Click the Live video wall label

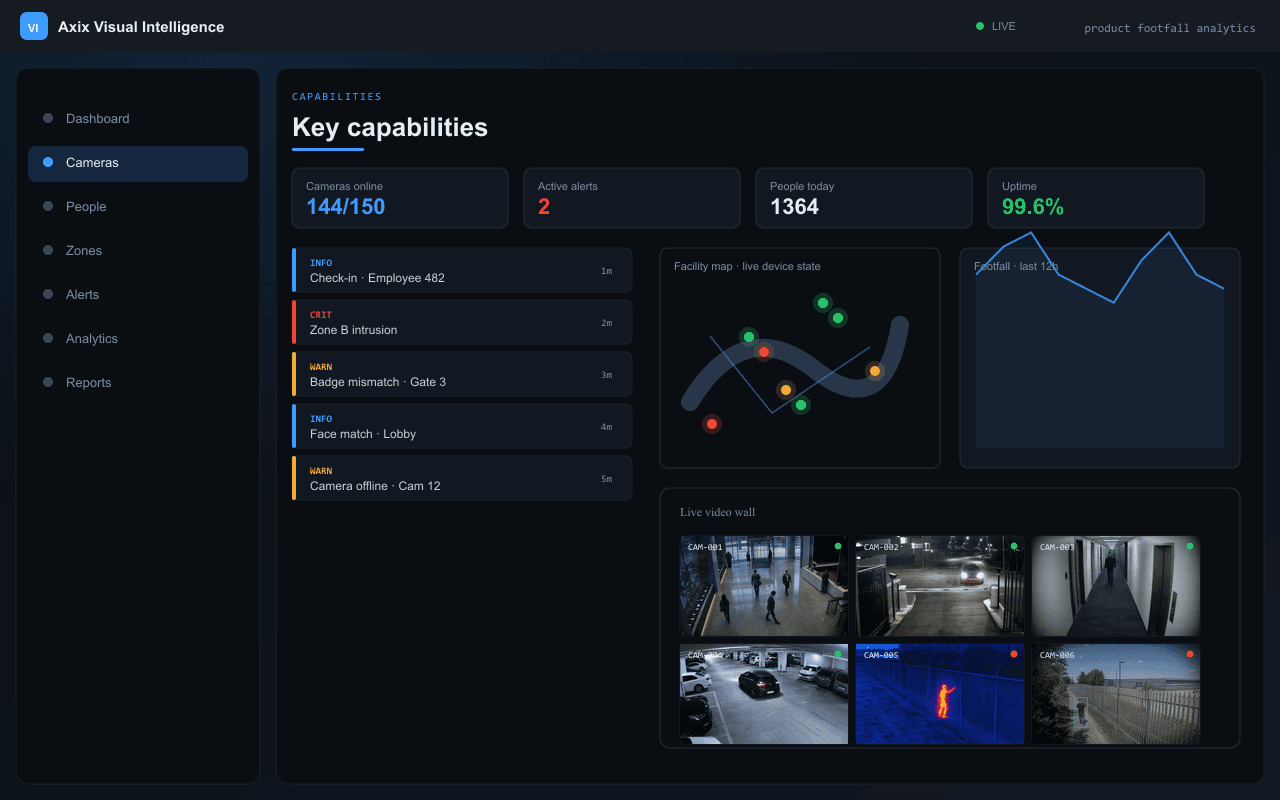[x=718, y=512]
